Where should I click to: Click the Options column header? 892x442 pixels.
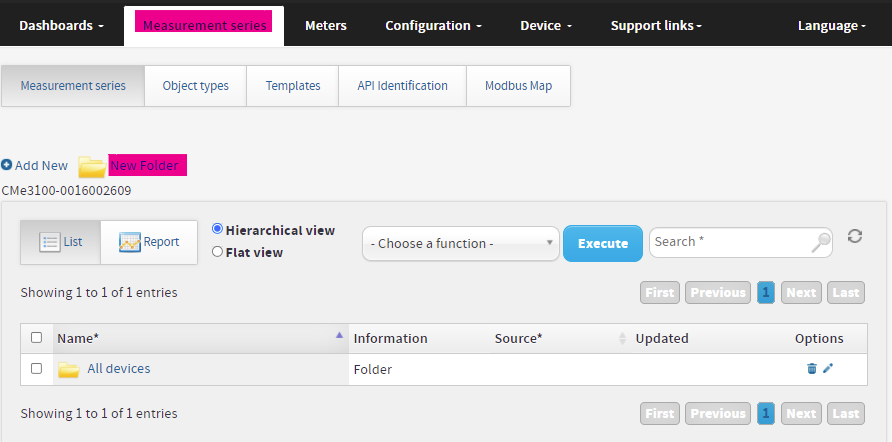pos(819,338)
